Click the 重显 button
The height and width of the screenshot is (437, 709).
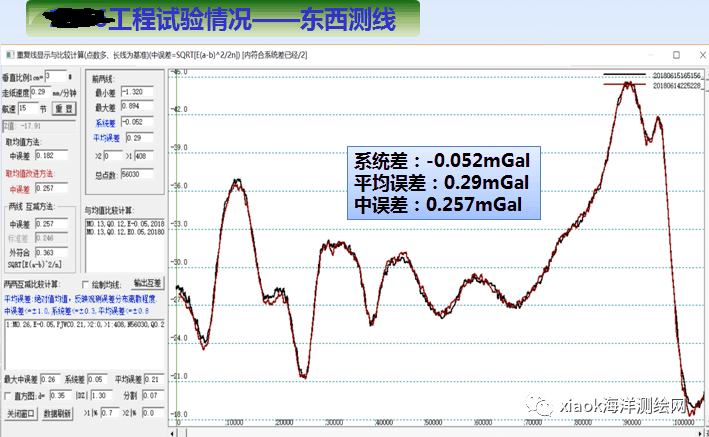click(65, 108)
